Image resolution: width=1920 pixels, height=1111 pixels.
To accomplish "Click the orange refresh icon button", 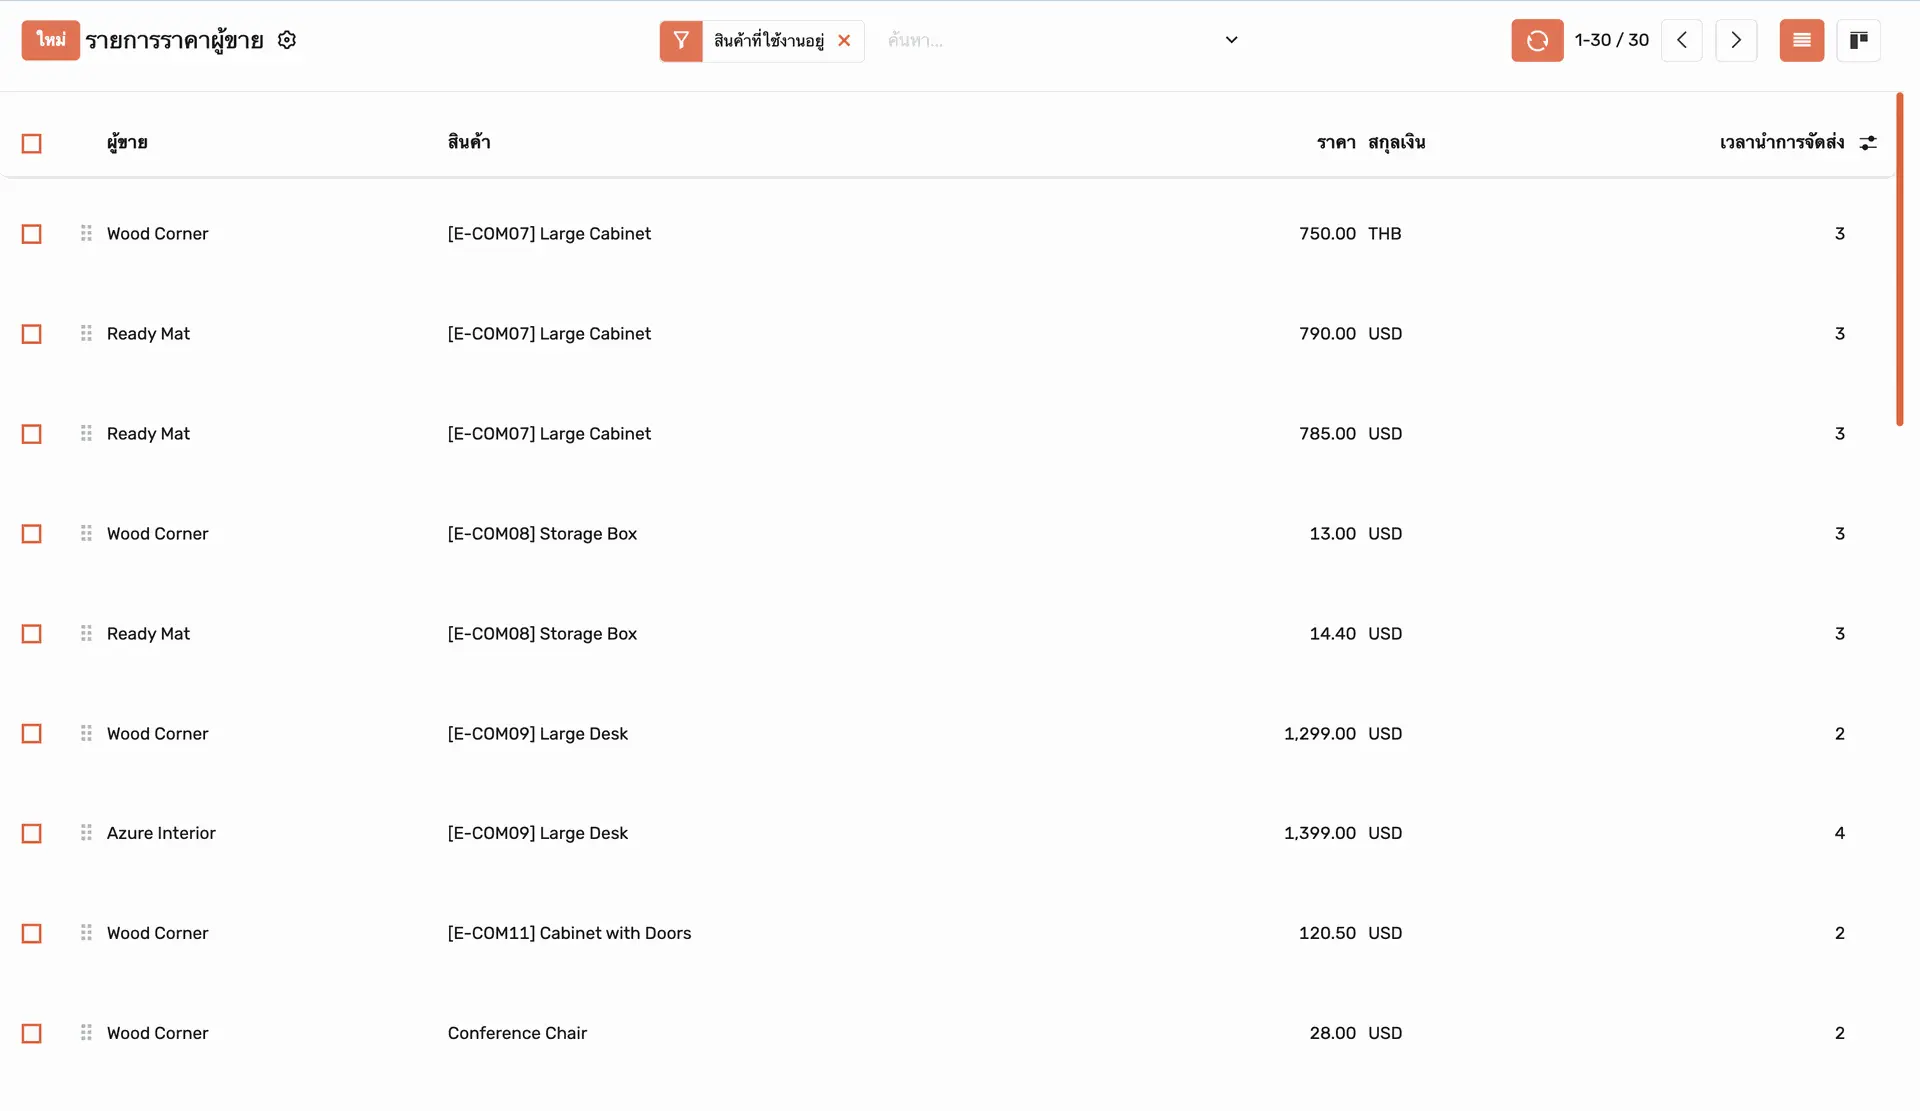I will click(1537, 41).
